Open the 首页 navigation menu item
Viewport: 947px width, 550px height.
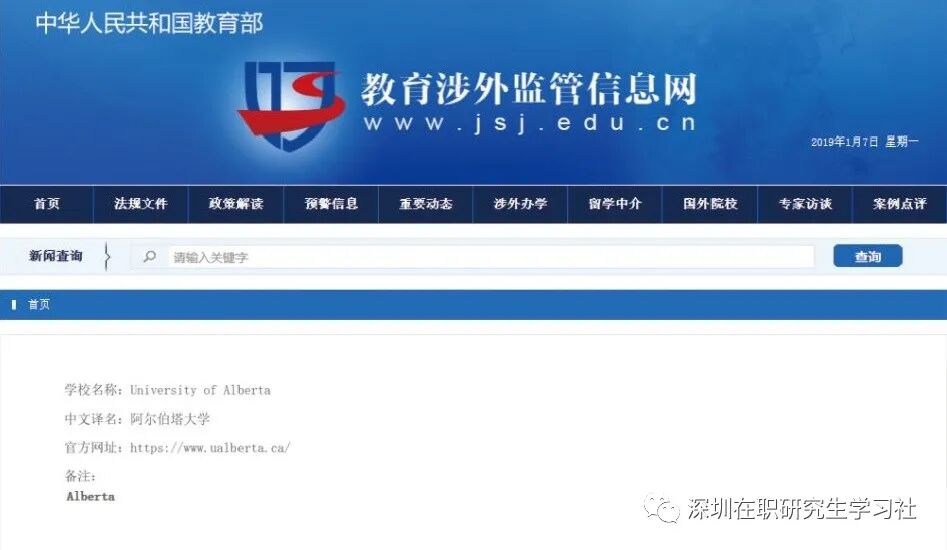coord(47,204)
